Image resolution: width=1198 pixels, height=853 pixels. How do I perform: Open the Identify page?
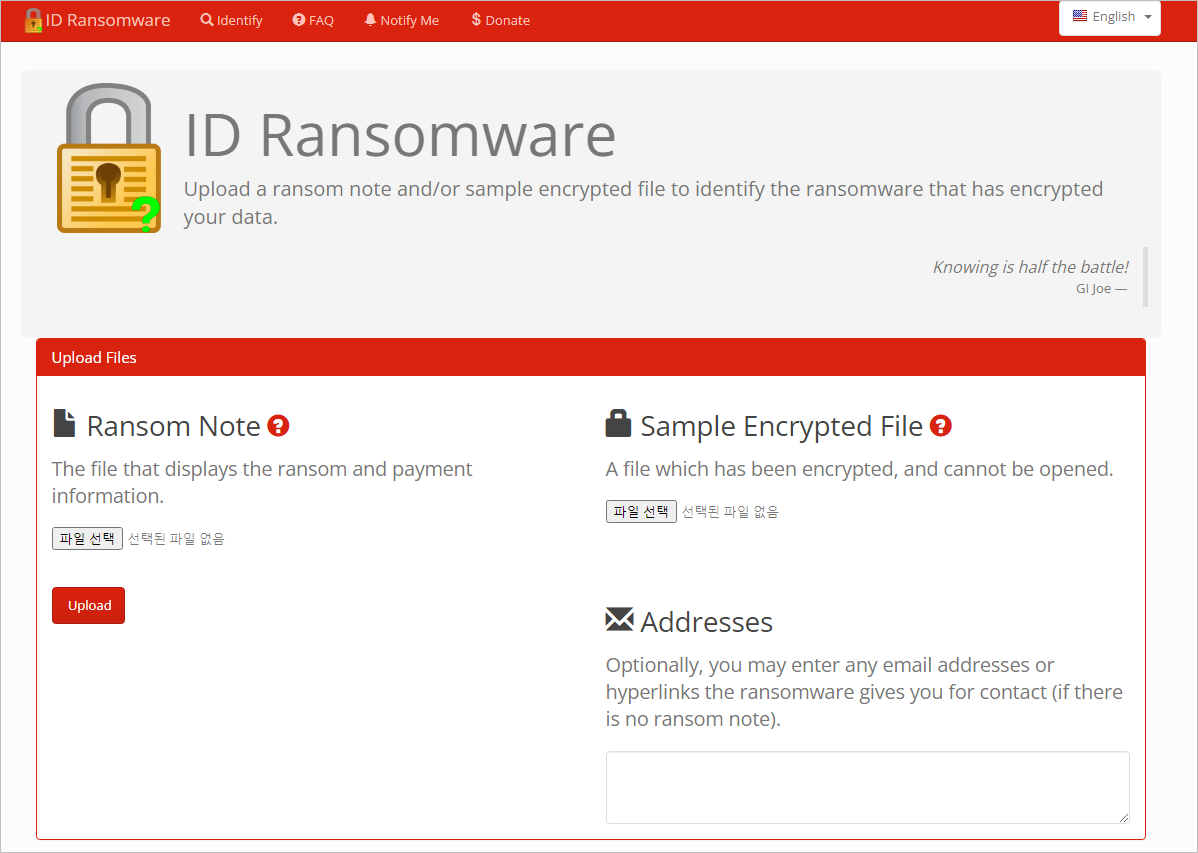(232, 20)
